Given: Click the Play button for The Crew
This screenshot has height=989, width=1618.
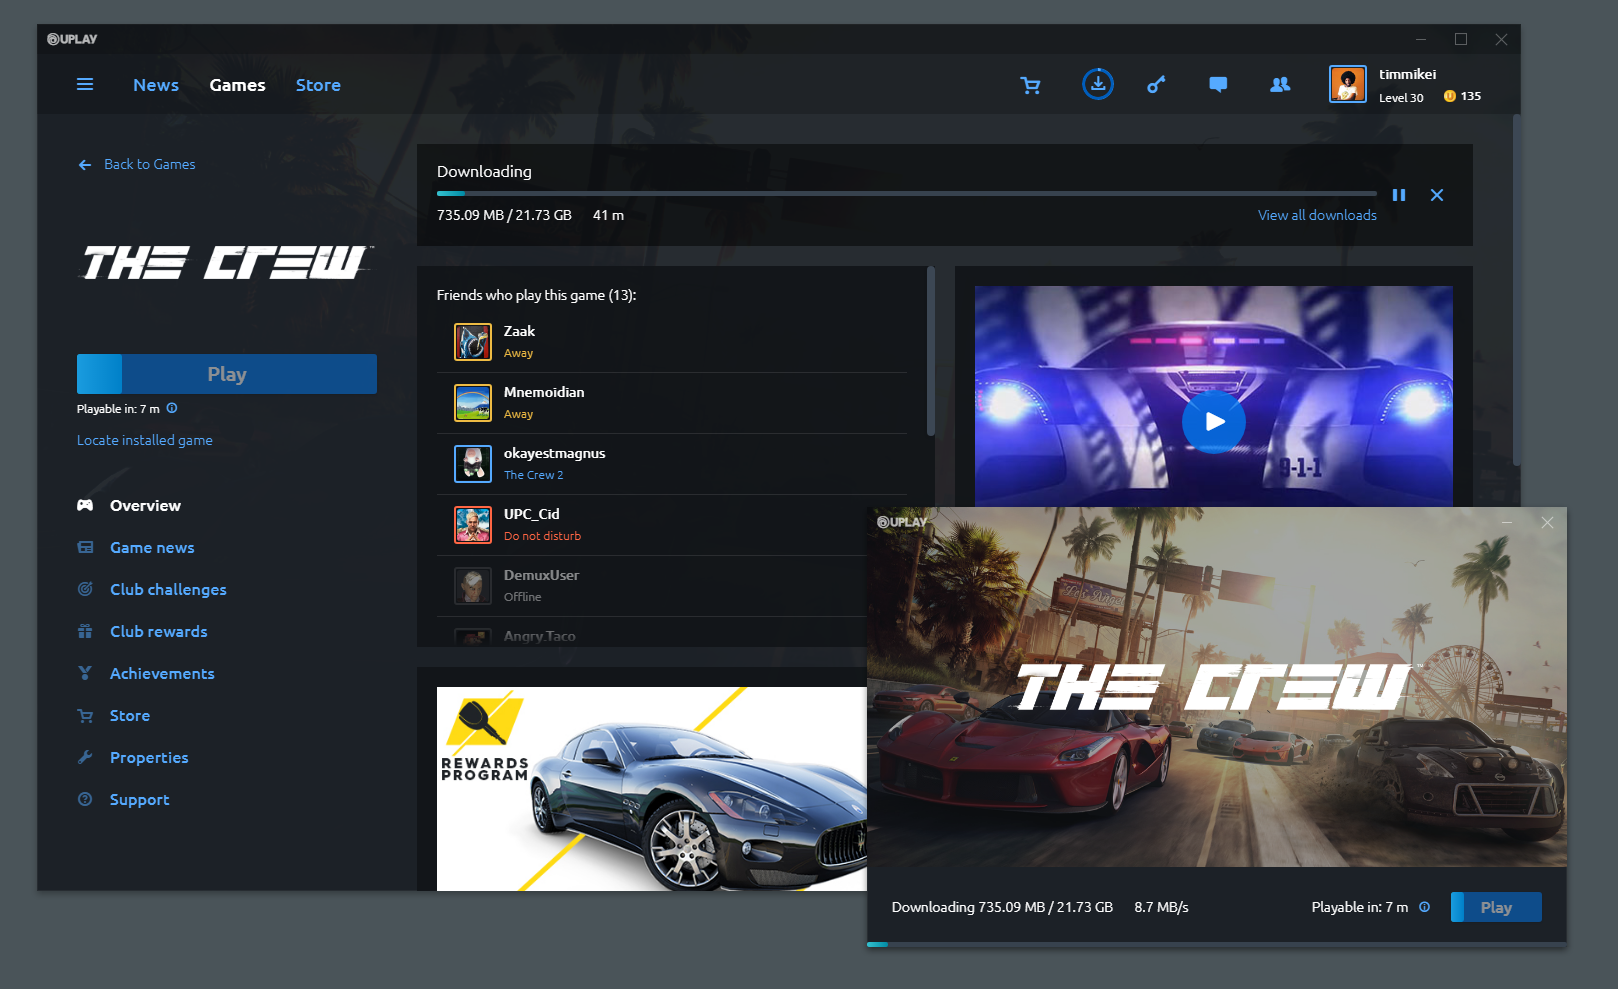Looking at the screenshot, I should pos(227,373).
